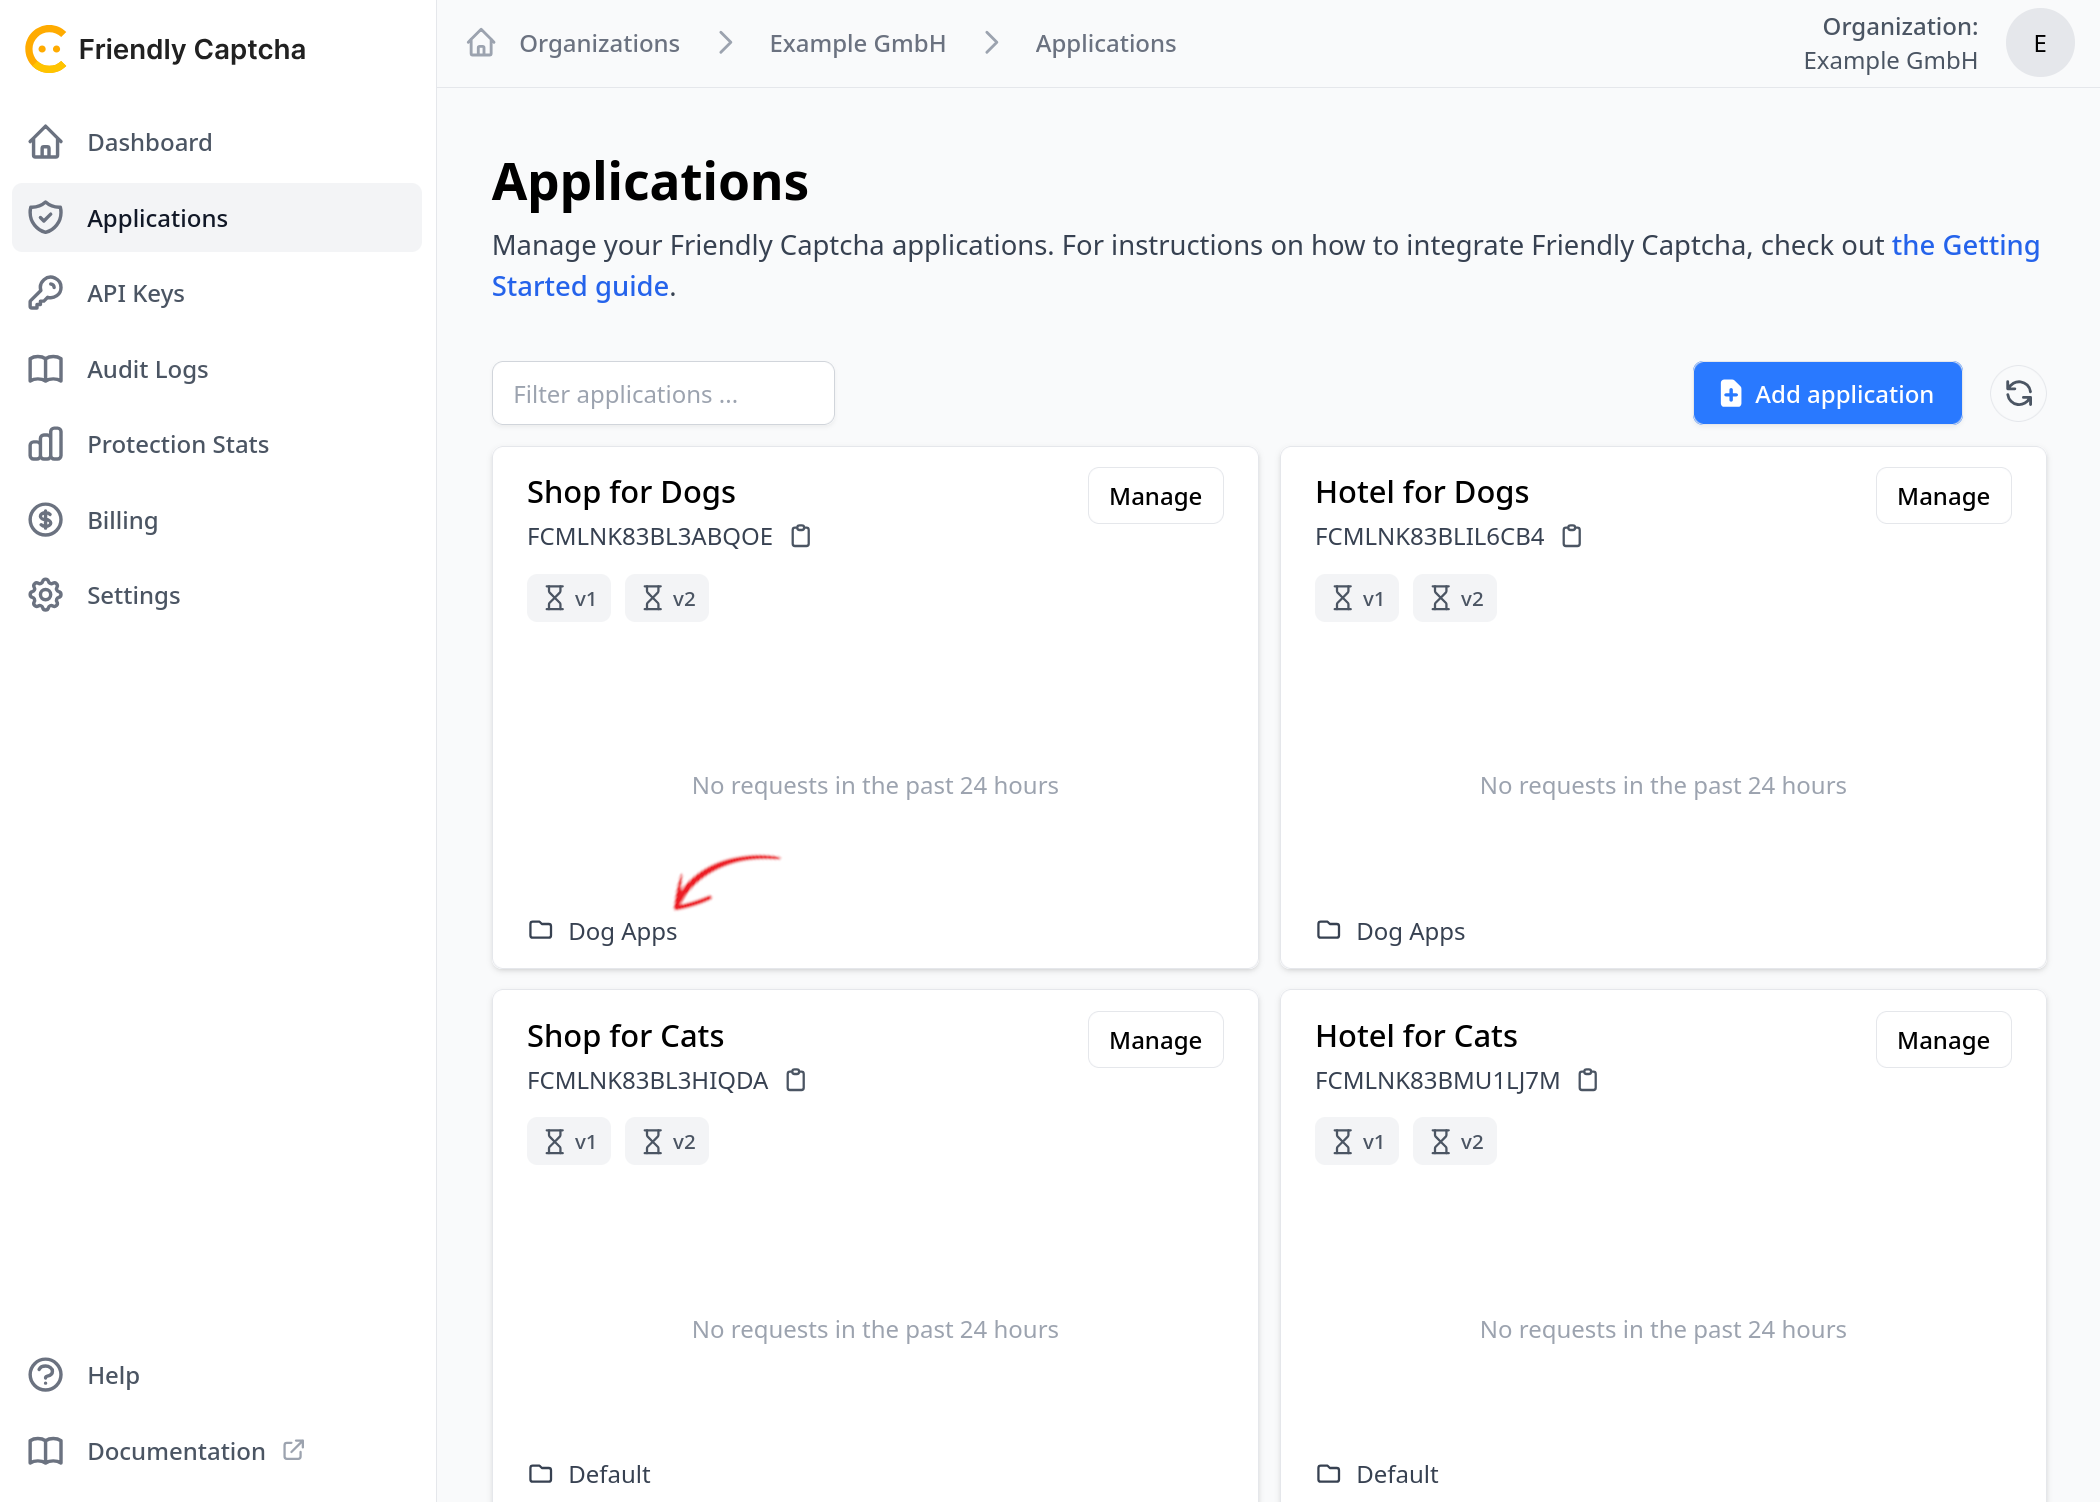Refresh the applications list
The image size is (2100, 1502).
(2018, 393)
